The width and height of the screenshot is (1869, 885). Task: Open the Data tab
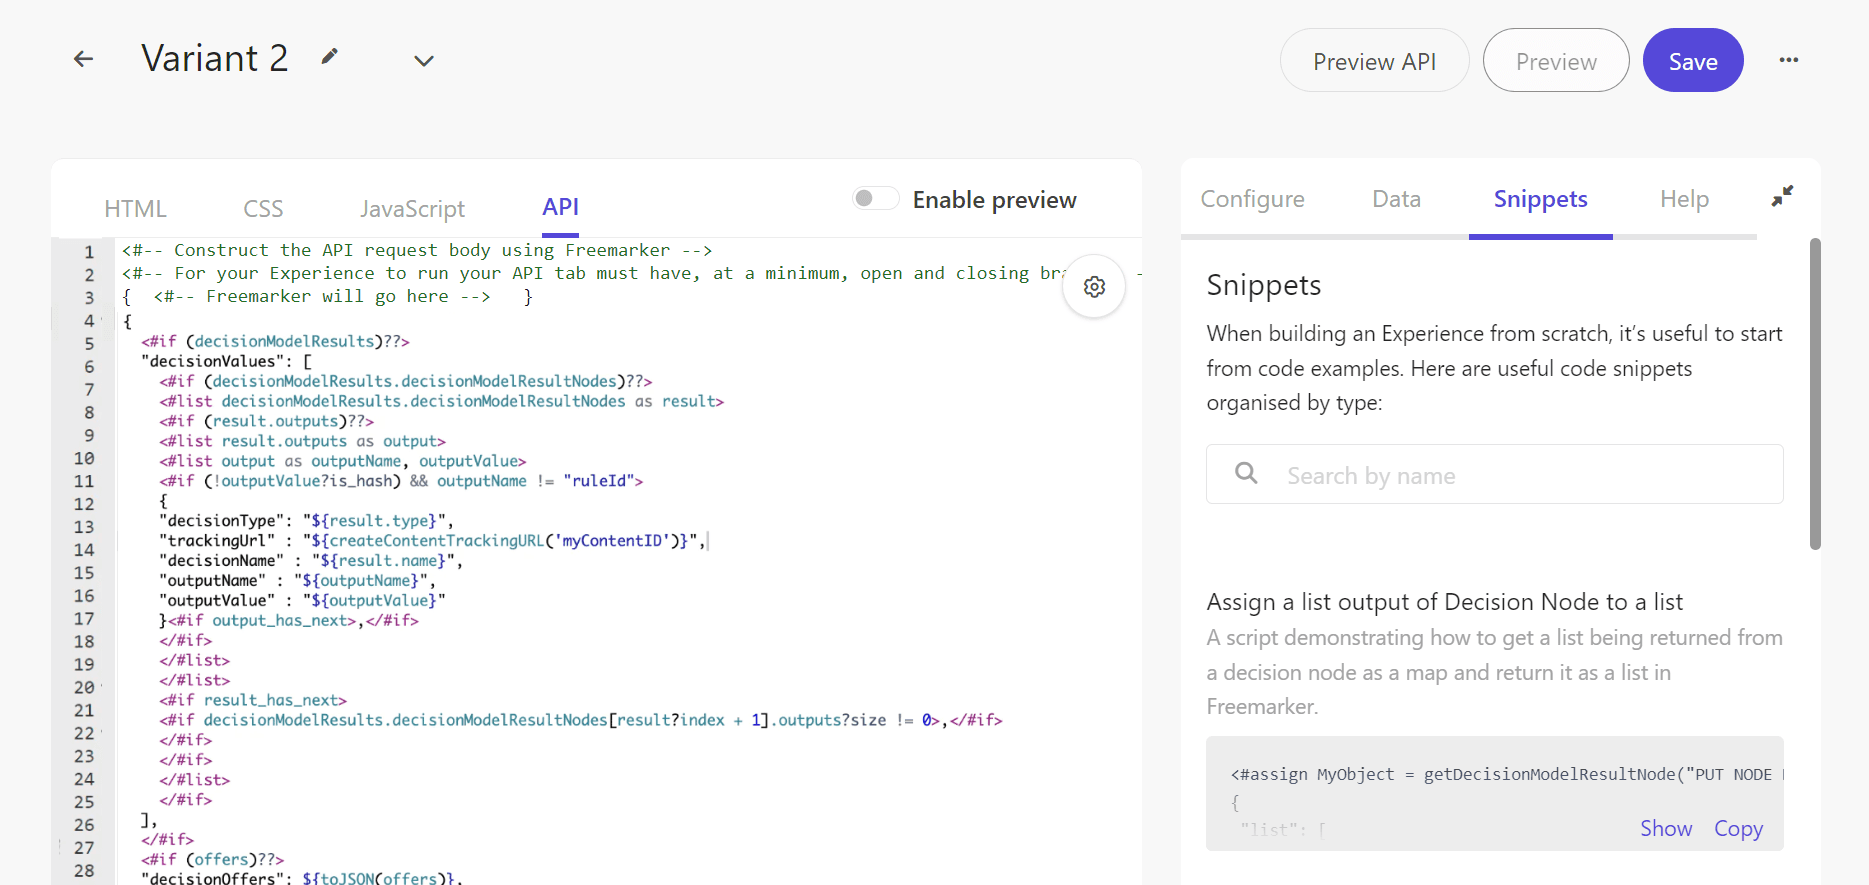point(1396,198)
